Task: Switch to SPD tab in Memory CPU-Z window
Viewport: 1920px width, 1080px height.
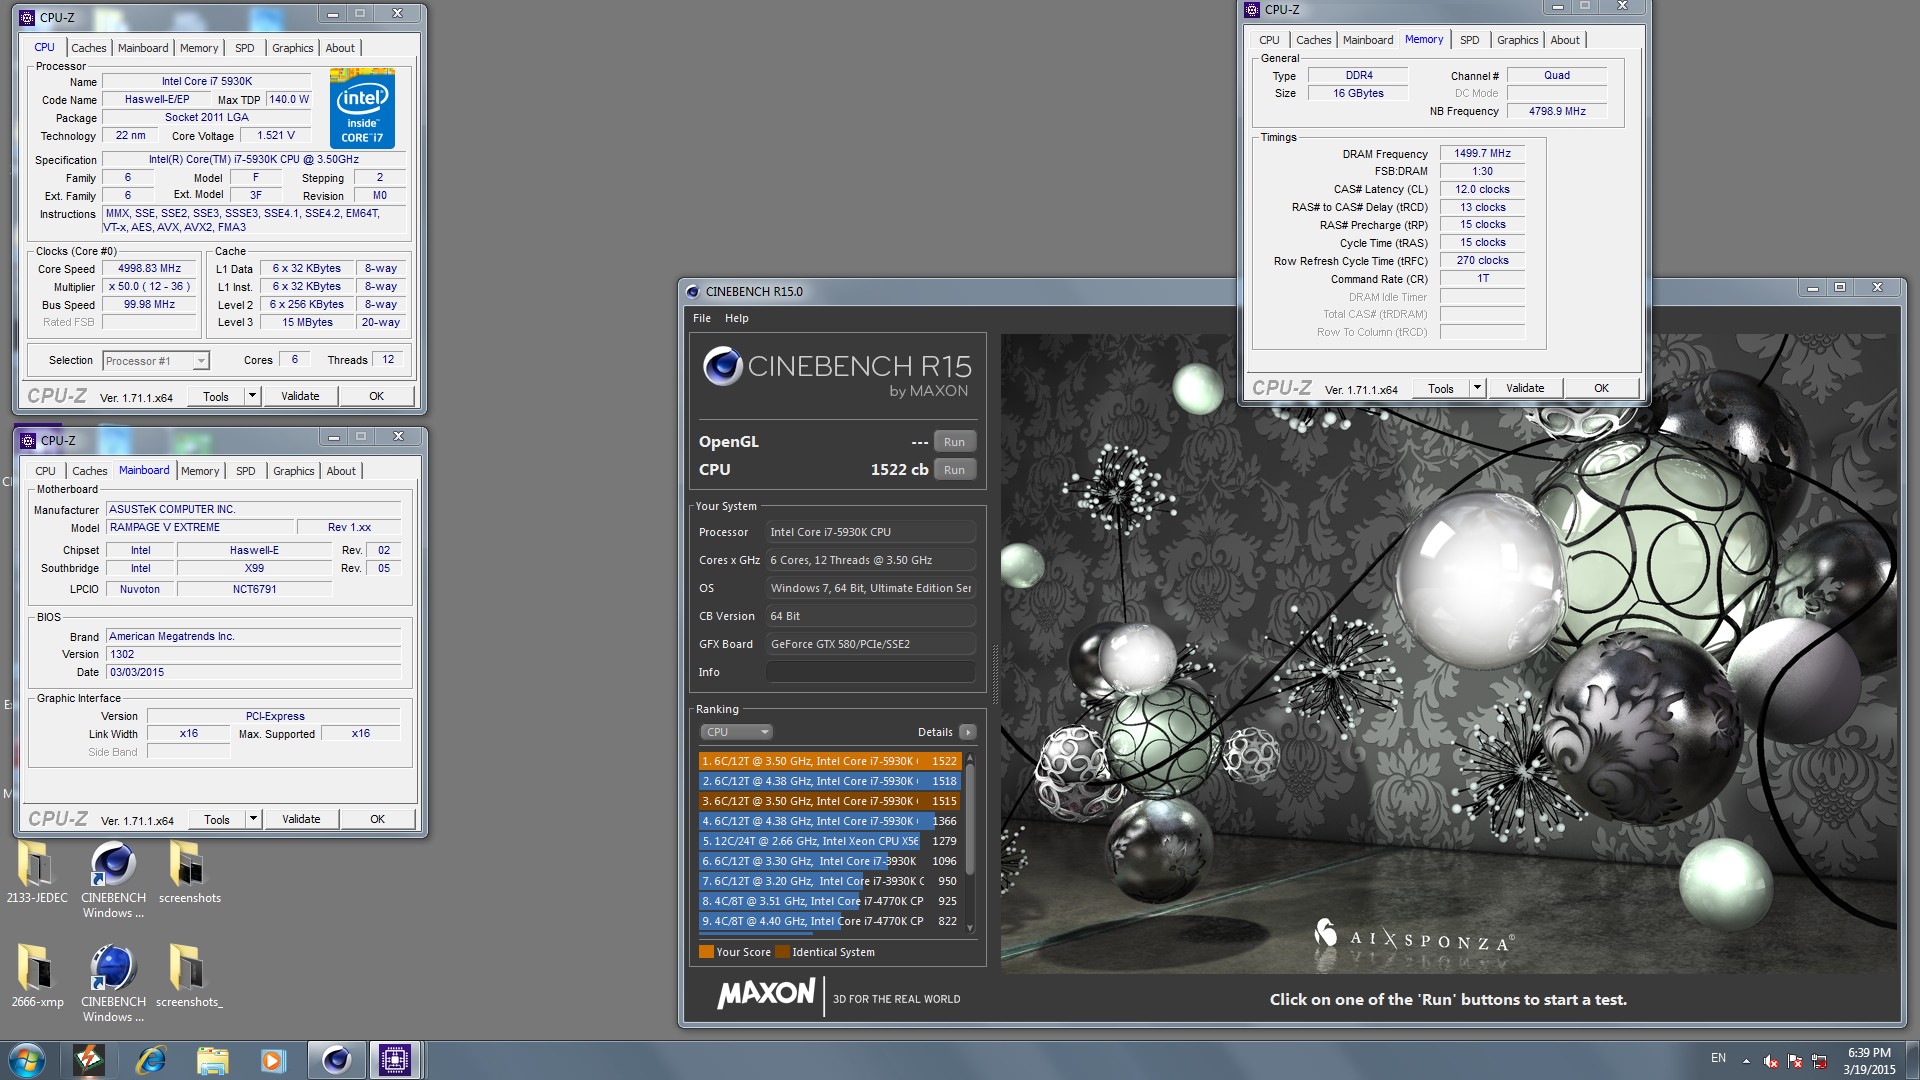Action: coord(1469,40)
